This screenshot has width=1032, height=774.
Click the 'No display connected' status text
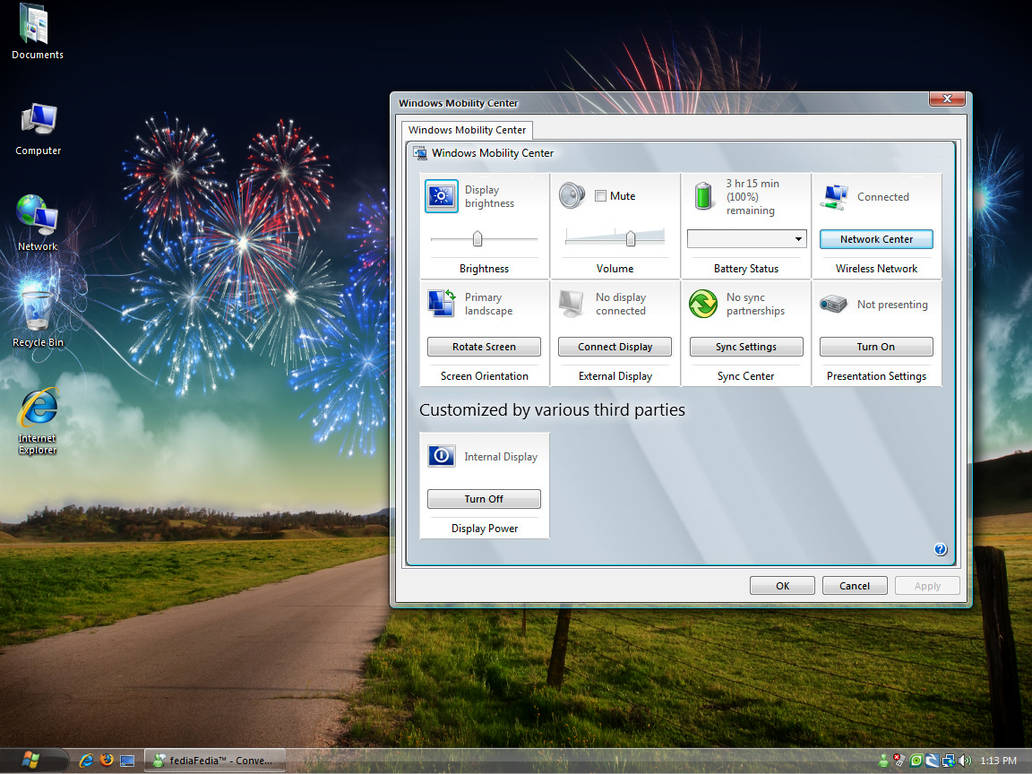pos(621,304)
